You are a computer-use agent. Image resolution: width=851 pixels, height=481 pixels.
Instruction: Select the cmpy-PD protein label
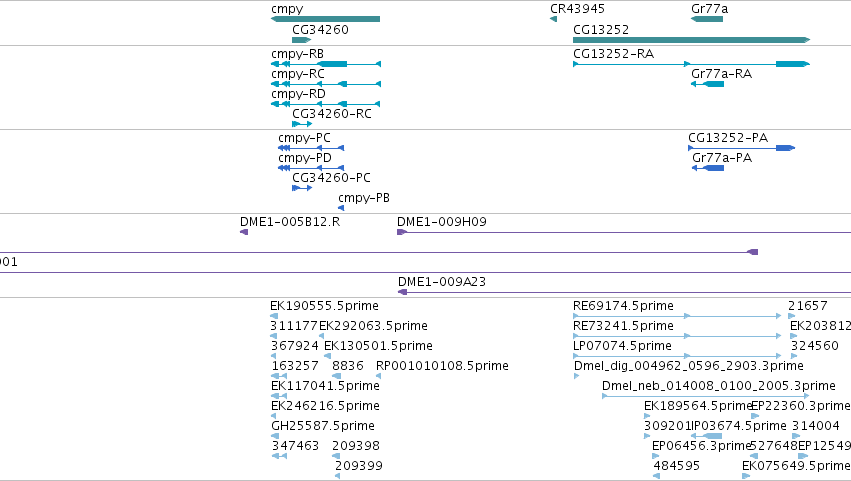point(305,158)
